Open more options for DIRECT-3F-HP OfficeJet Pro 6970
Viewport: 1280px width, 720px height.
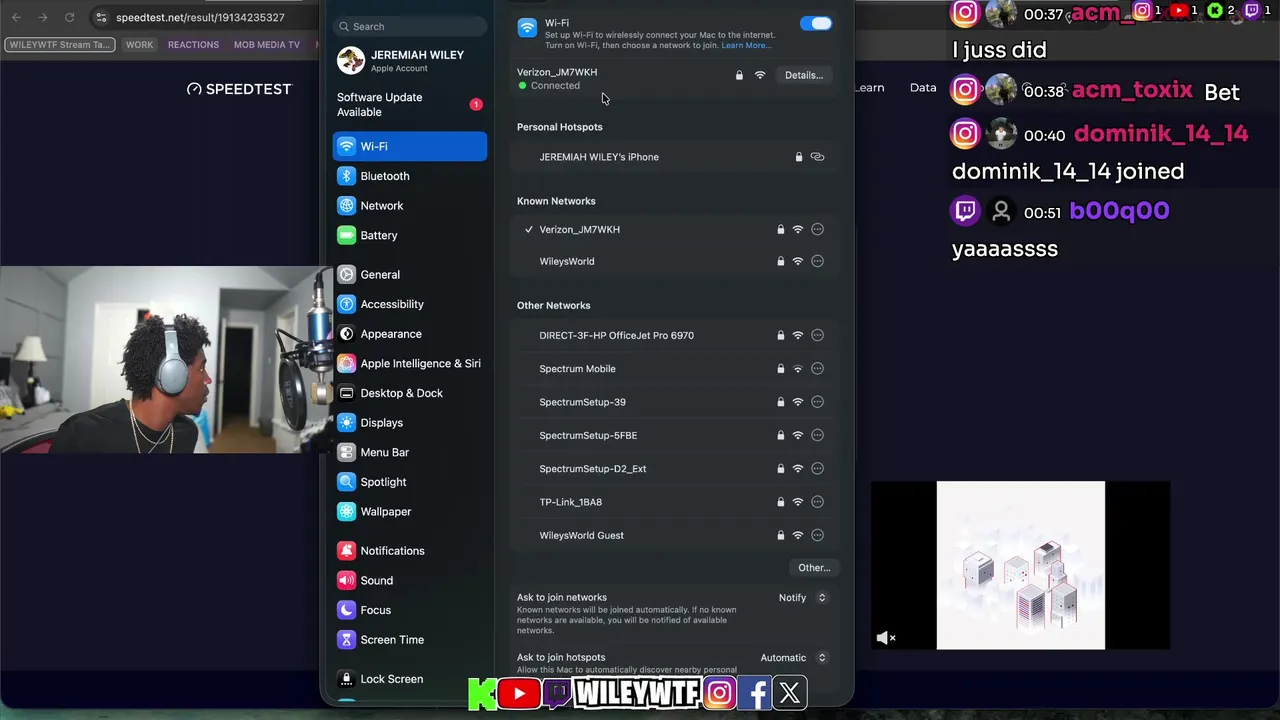click(x=817, y=335)
